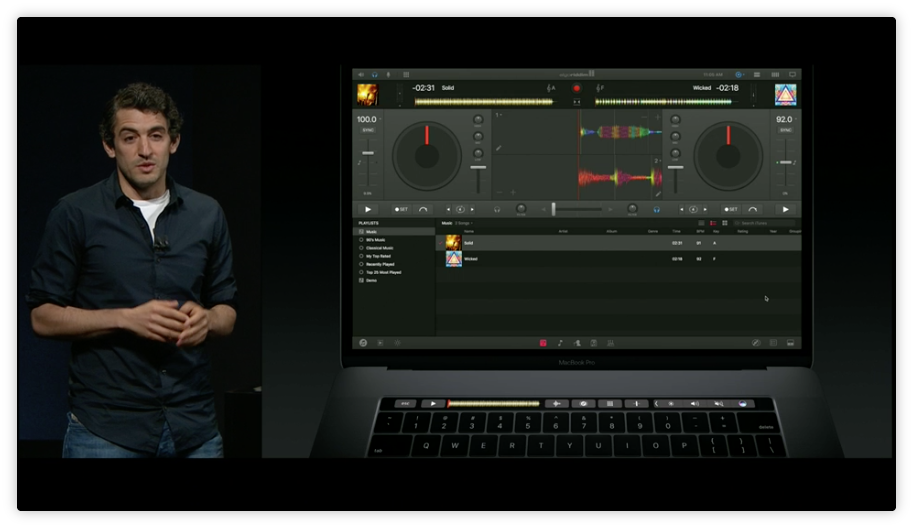Image resolution: width=913 pixels, height=528 pixels.
Task: Click the iTunes source icon at bottom left
Action: (x=363, y=343)
